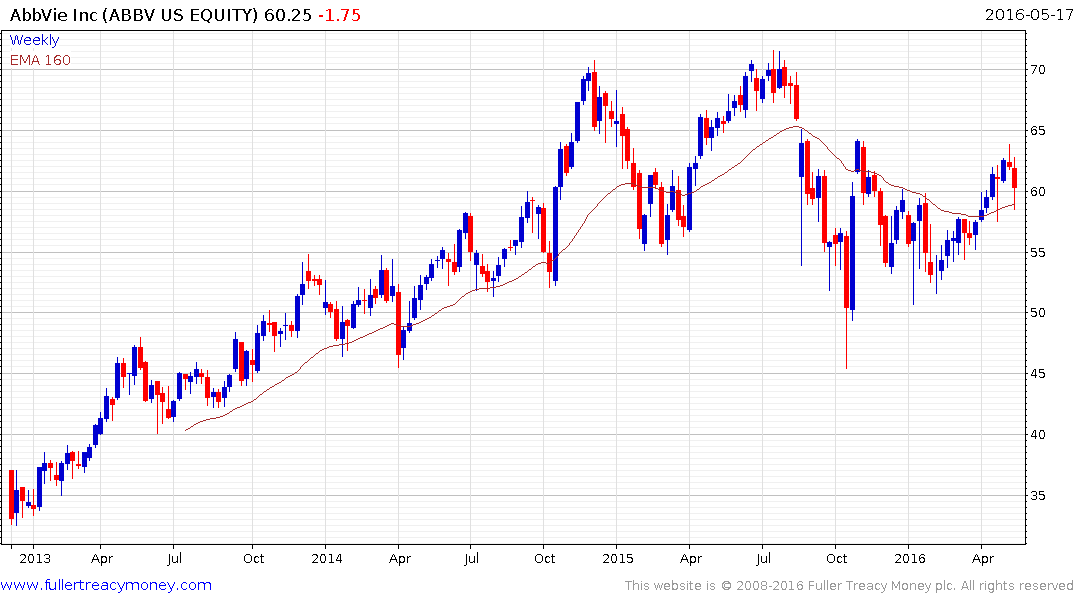The height and width of the screenshot is (600, 1075).
Task: Click the EMA 160 legend label
Action: 40,60
